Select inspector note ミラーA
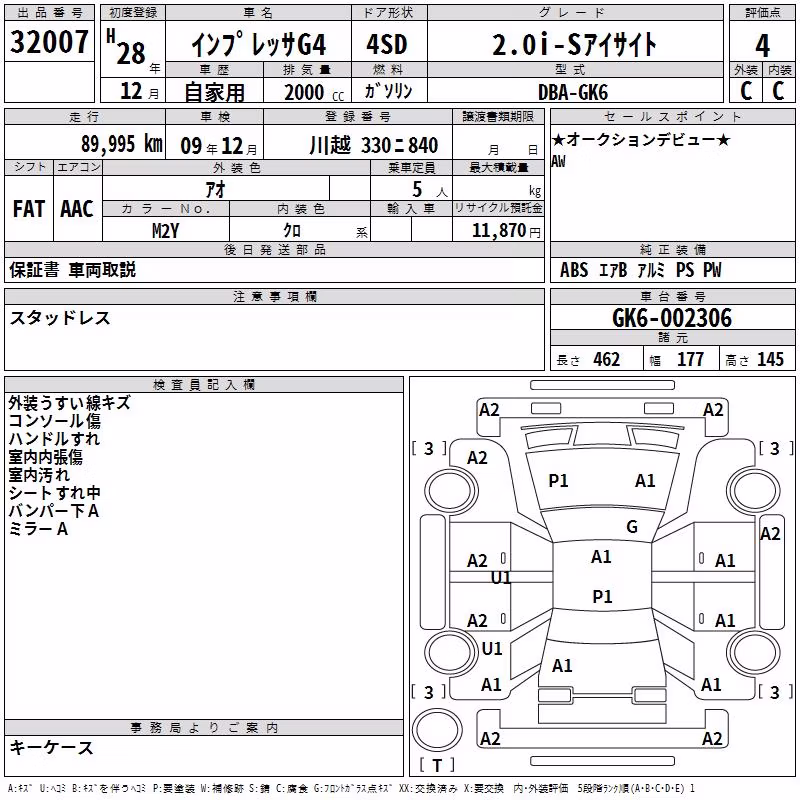 38,529
